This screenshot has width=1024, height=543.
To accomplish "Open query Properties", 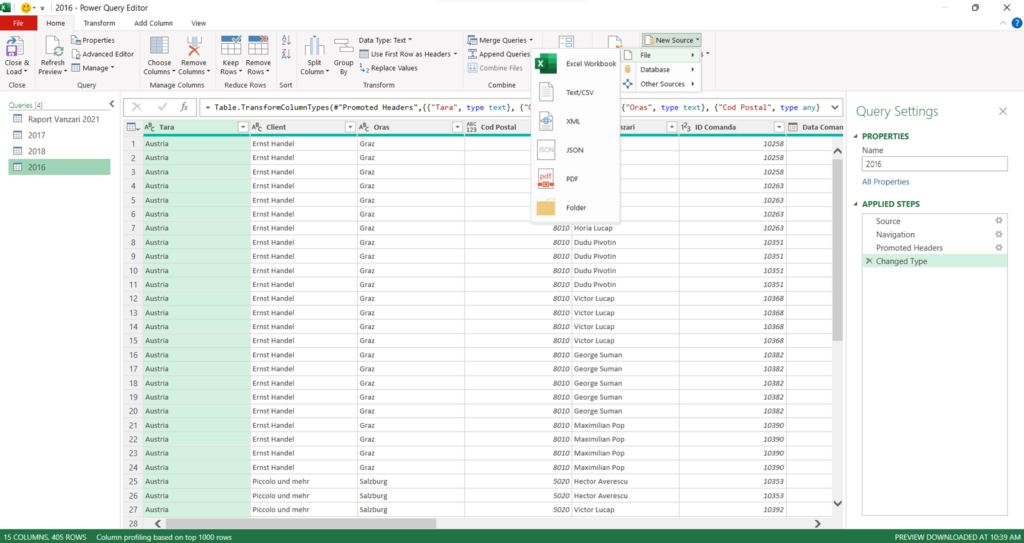I will pos(93,40).
